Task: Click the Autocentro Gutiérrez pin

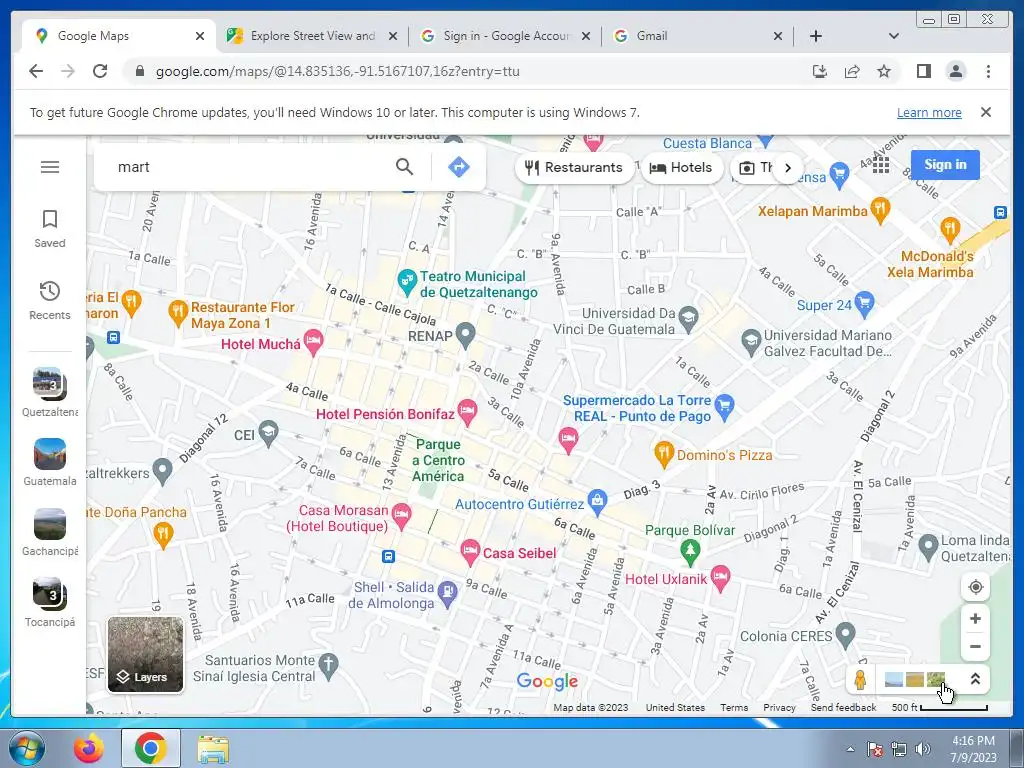Action: pyautogui.click(x=597, y=502)
